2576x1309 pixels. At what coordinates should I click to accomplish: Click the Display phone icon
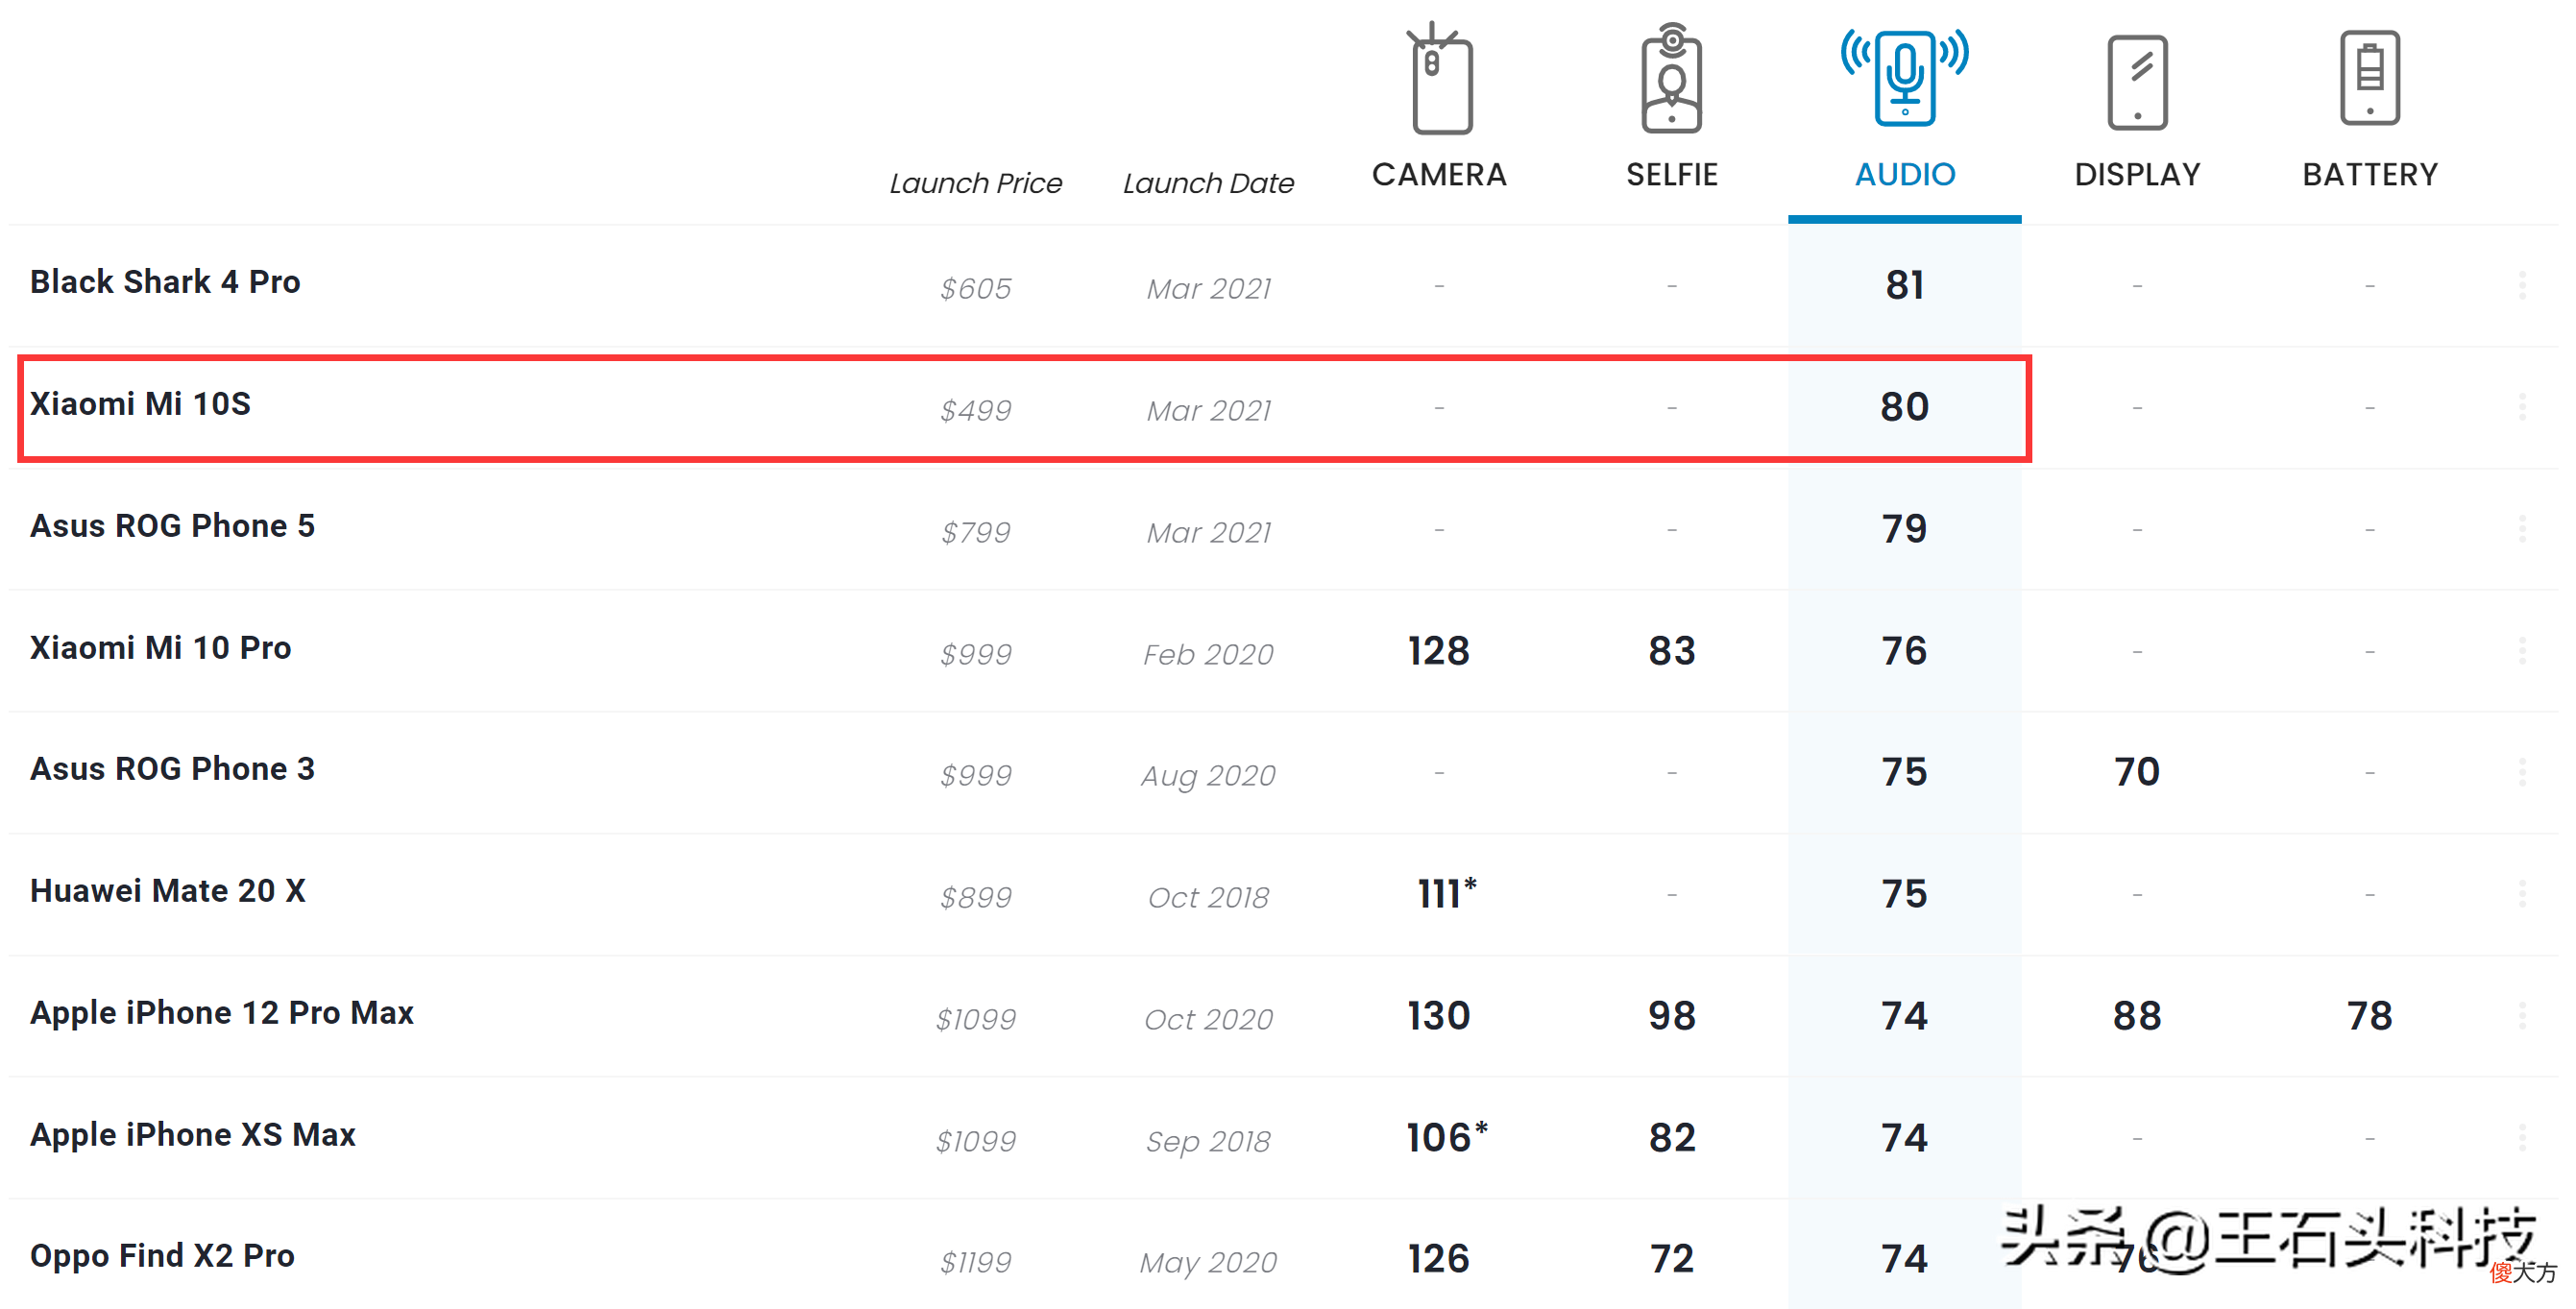click(x=2137, y=82)
